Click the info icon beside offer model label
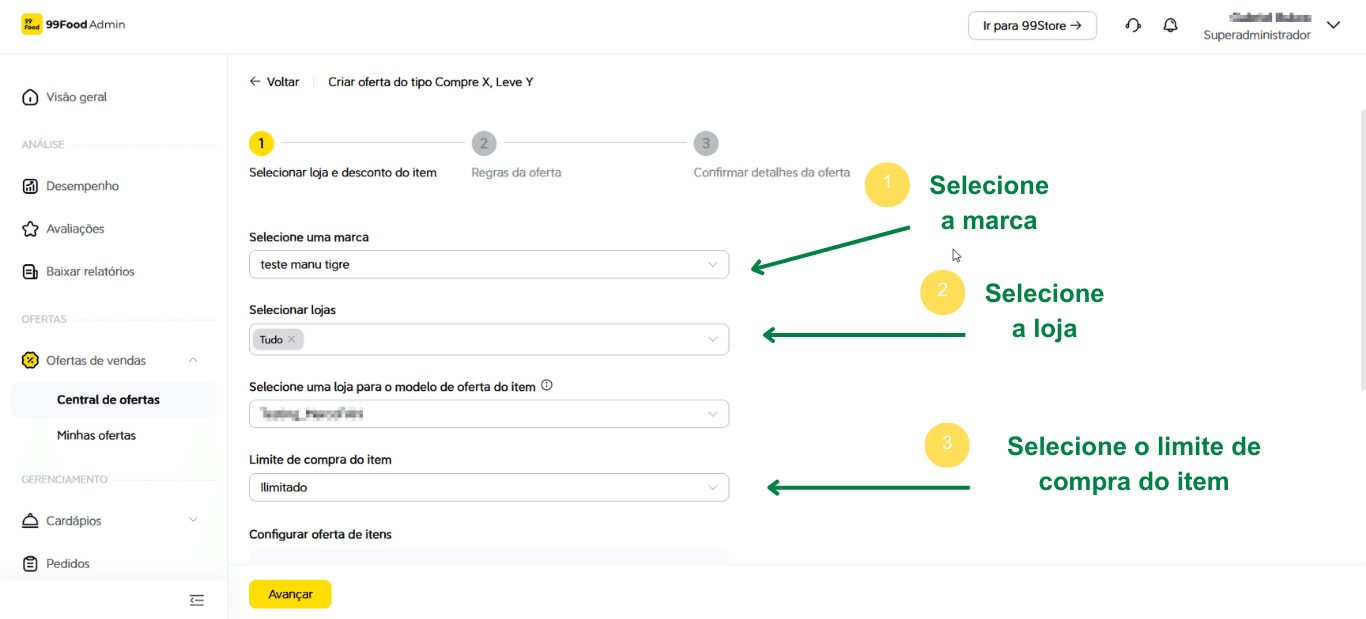 point(547,386)
